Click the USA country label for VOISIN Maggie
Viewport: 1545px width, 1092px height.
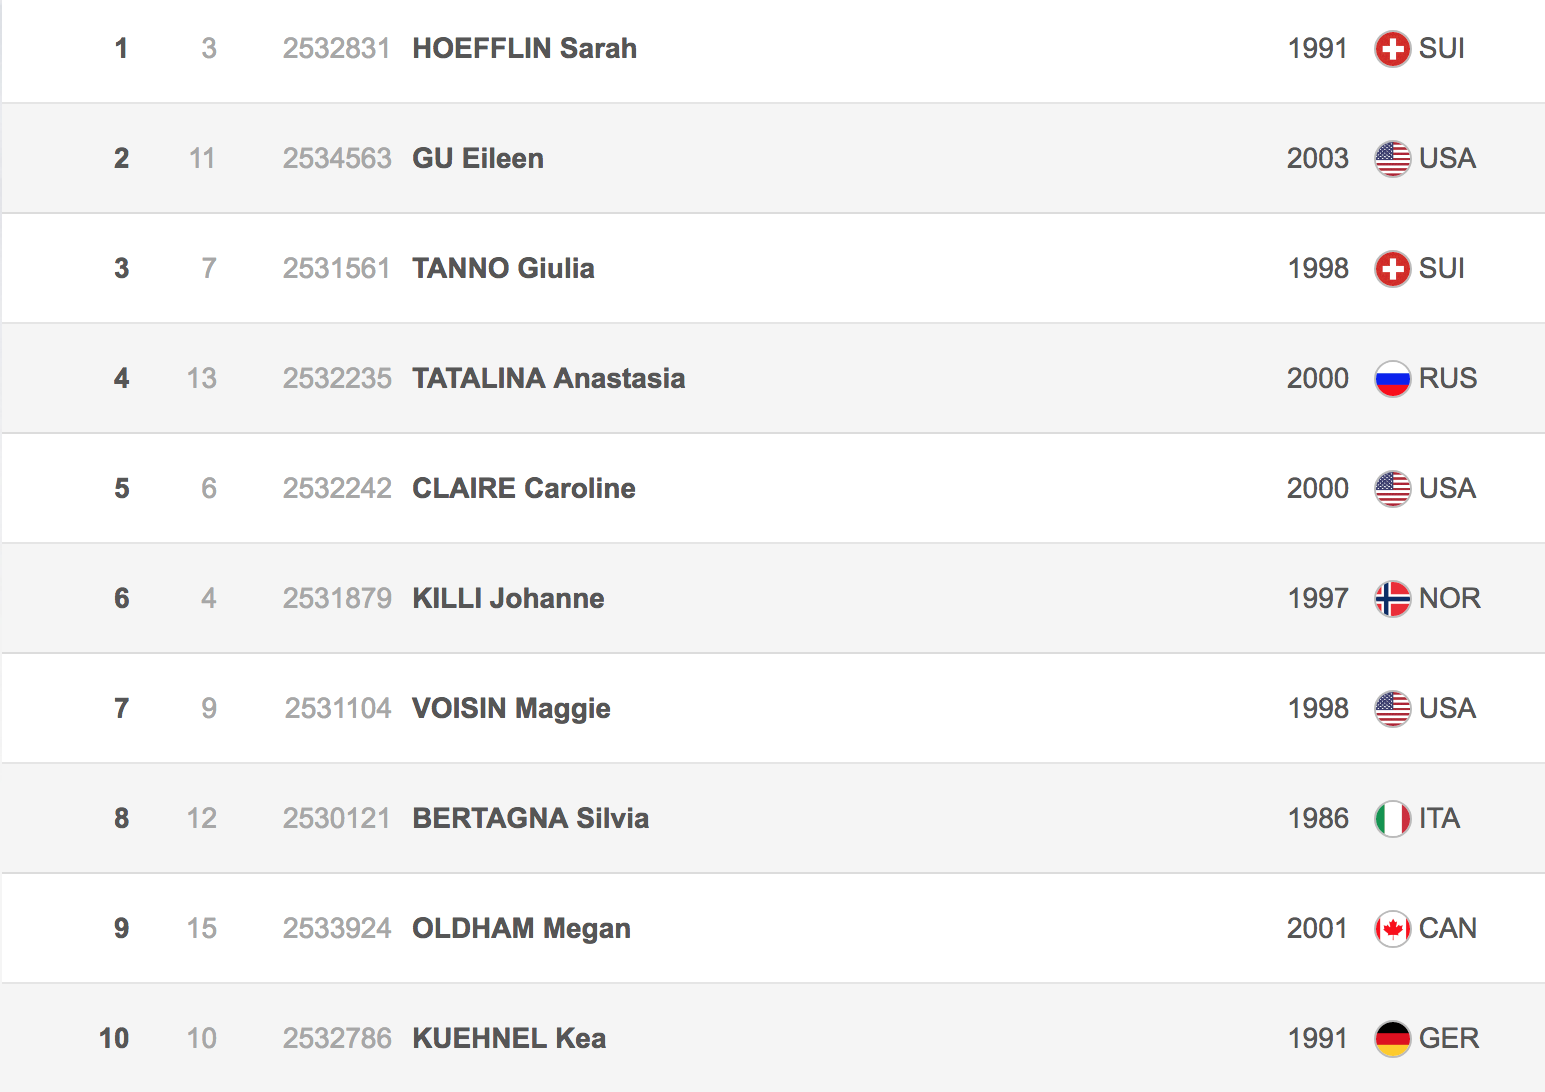pos(1447,709)
